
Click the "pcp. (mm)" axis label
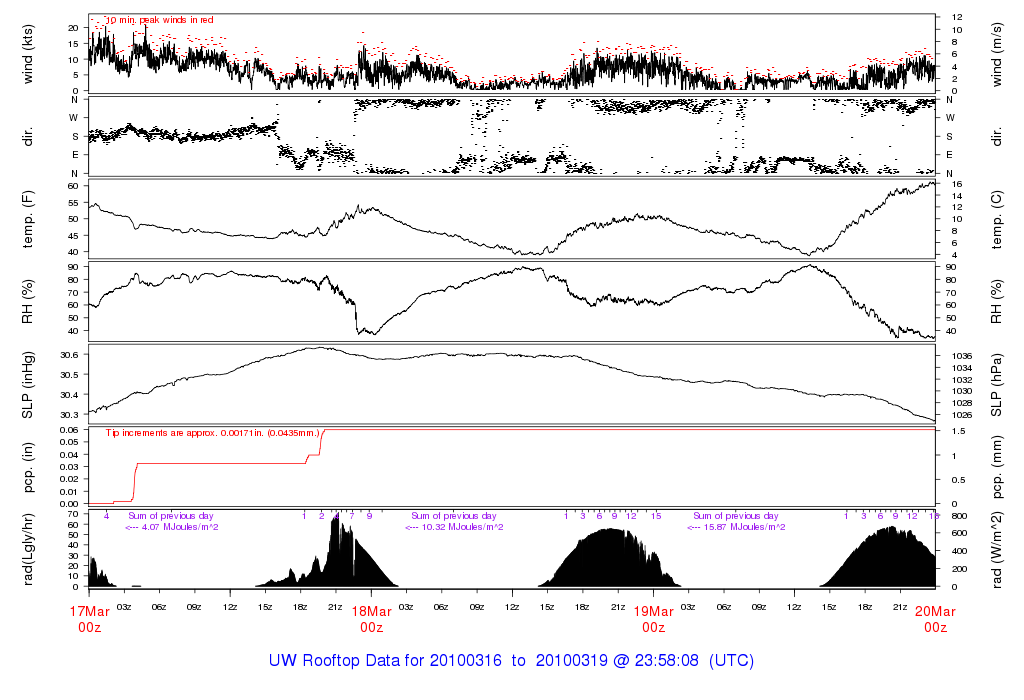click(x=997, y=468)
